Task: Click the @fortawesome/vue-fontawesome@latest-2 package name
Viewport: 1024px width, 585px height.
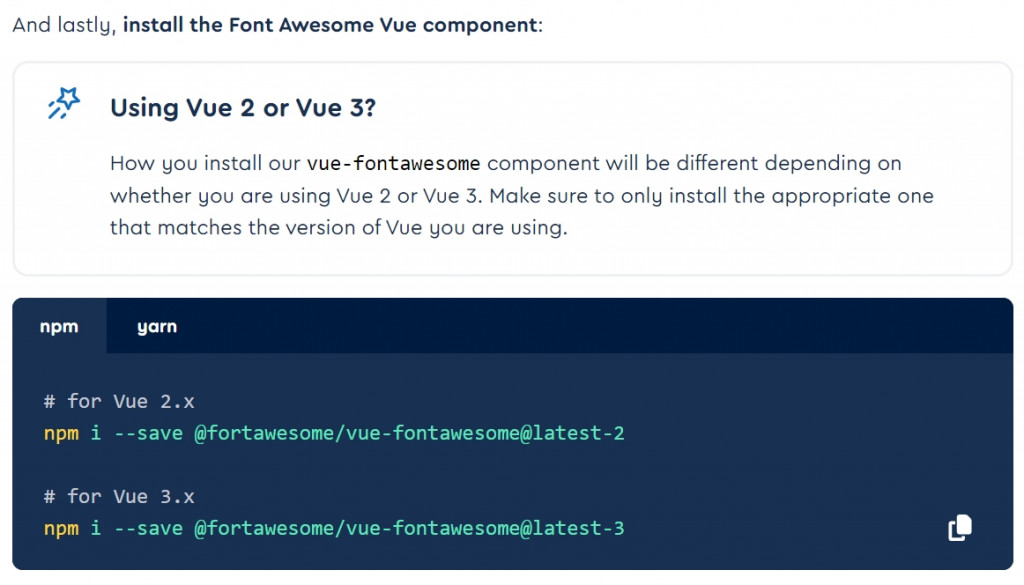Action: click(409, 433)
